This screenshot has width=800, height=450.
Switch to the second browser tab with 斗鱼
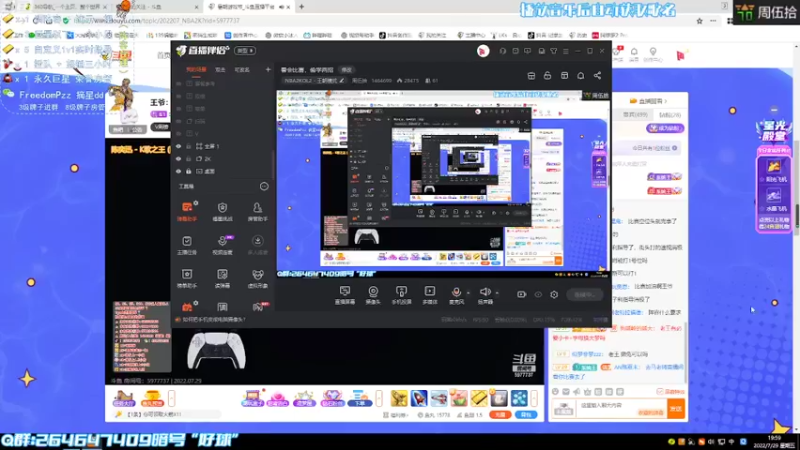[156, 7]
